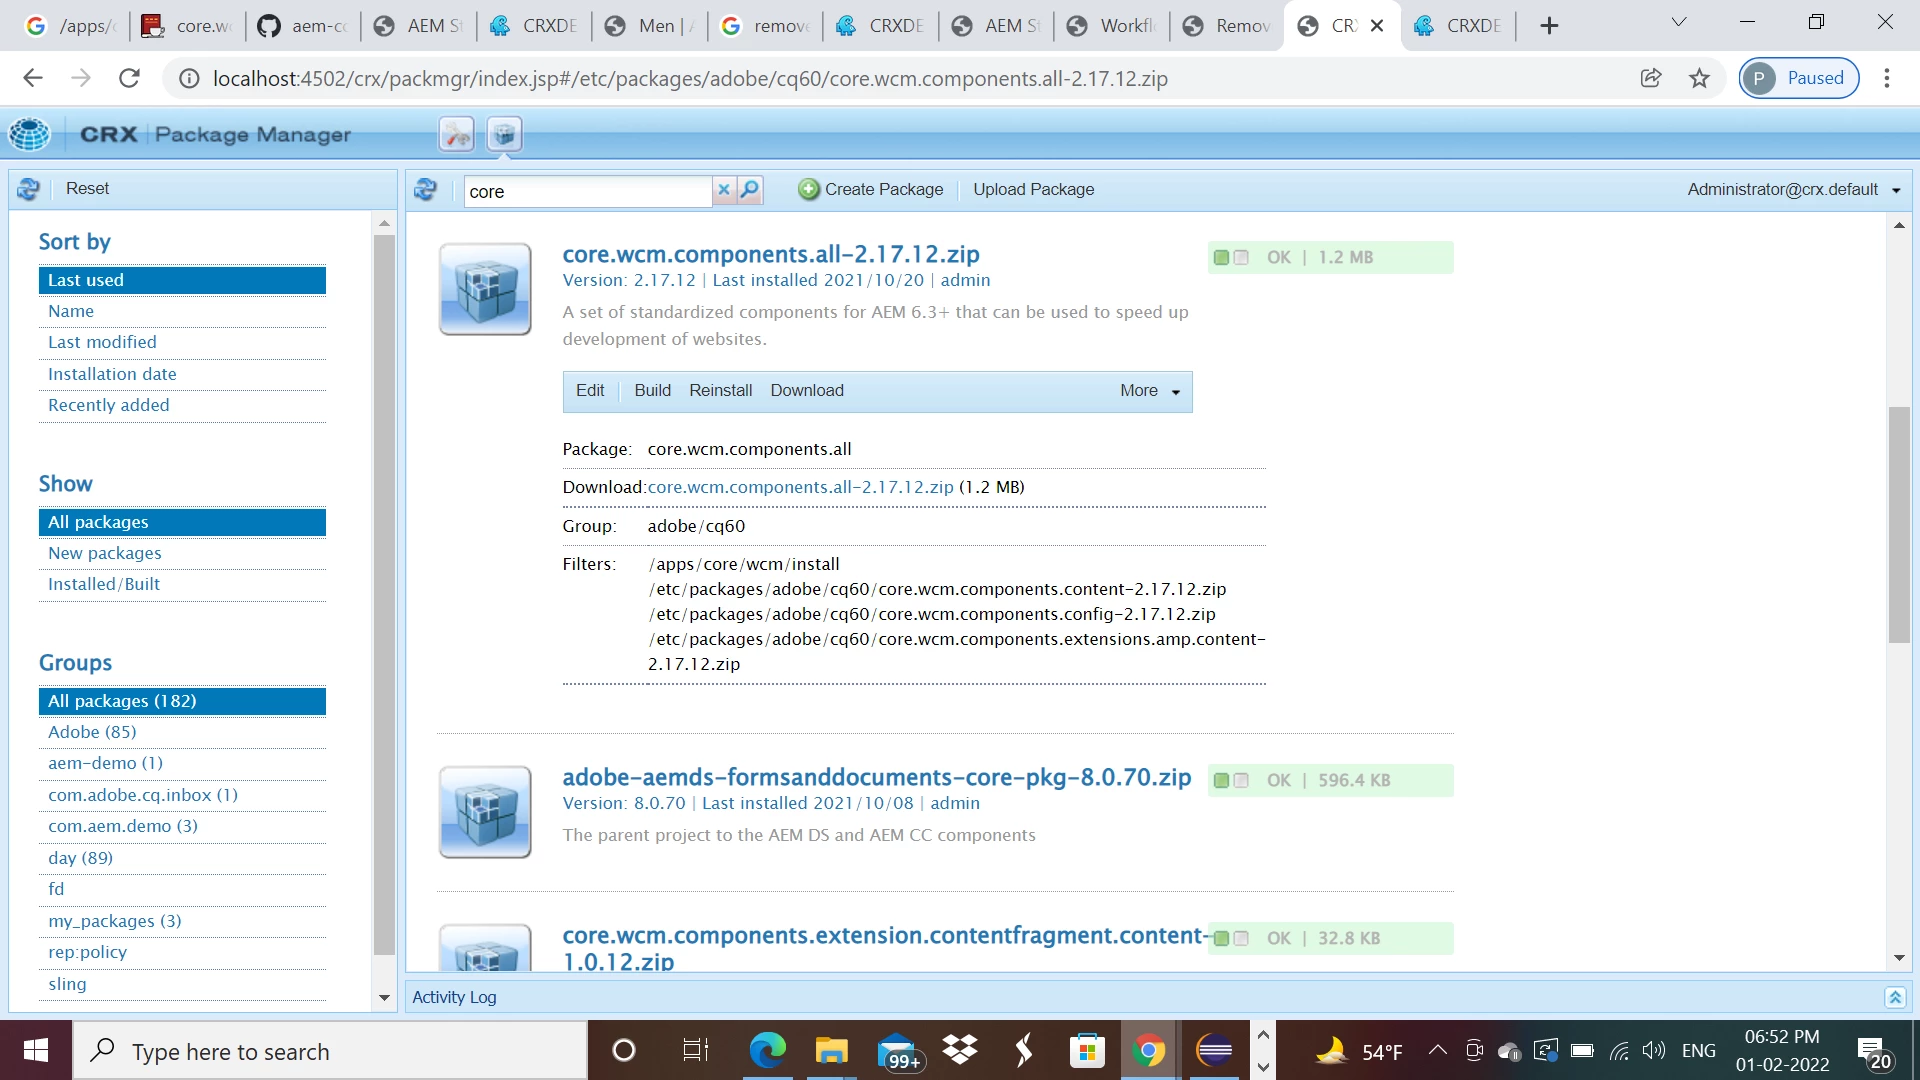The height and width of the screenshot is (1080, 1920).
Task: Open the core.wcm.components.all-2.17.12.zip download link
Action: 800,487
